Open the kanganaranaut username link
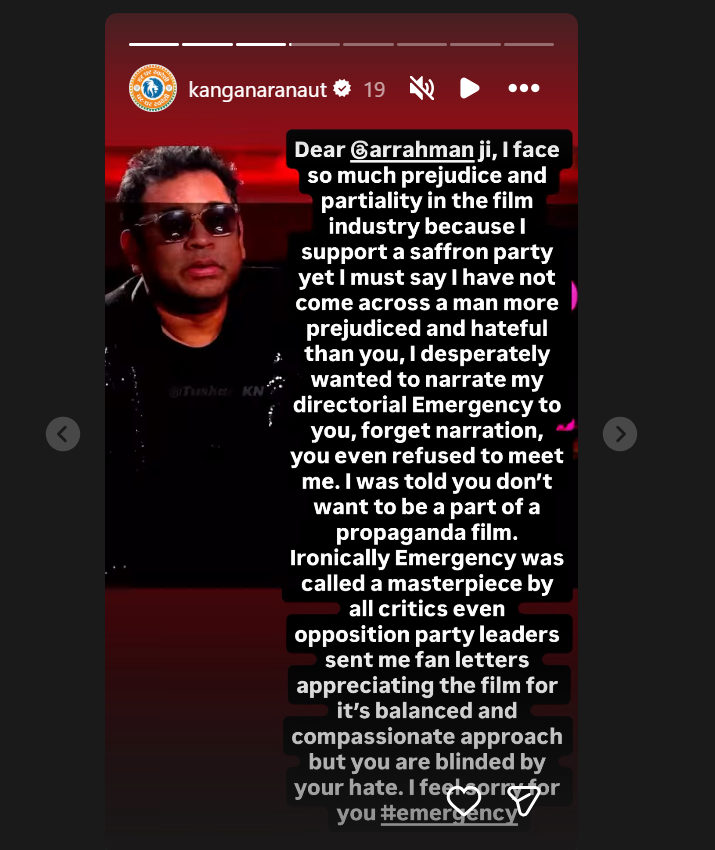 click(257, 89)
